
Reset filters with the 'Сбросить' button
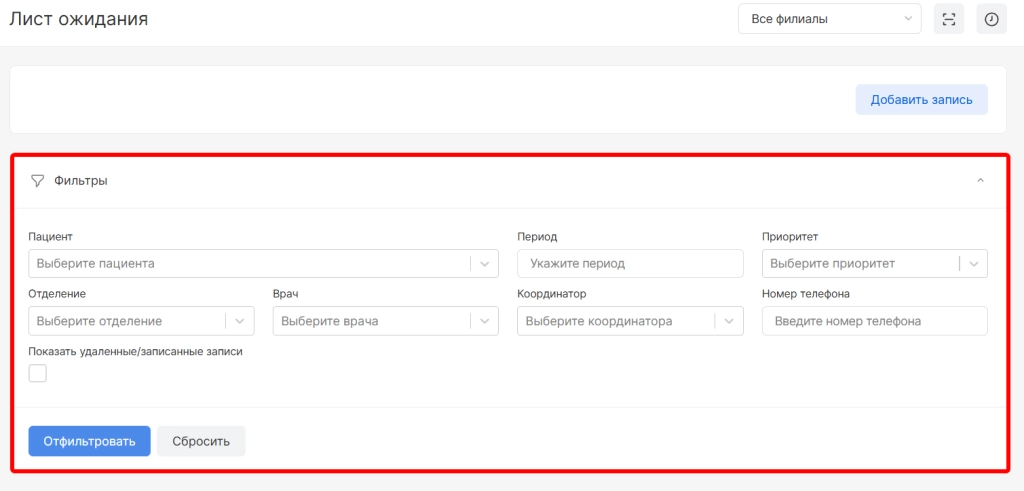(x=201, y=441)
